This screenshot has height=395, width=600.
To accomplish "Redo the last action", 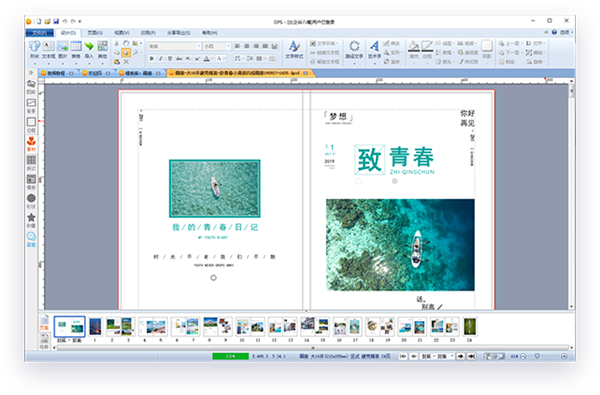I will click(x=73, y=21).
